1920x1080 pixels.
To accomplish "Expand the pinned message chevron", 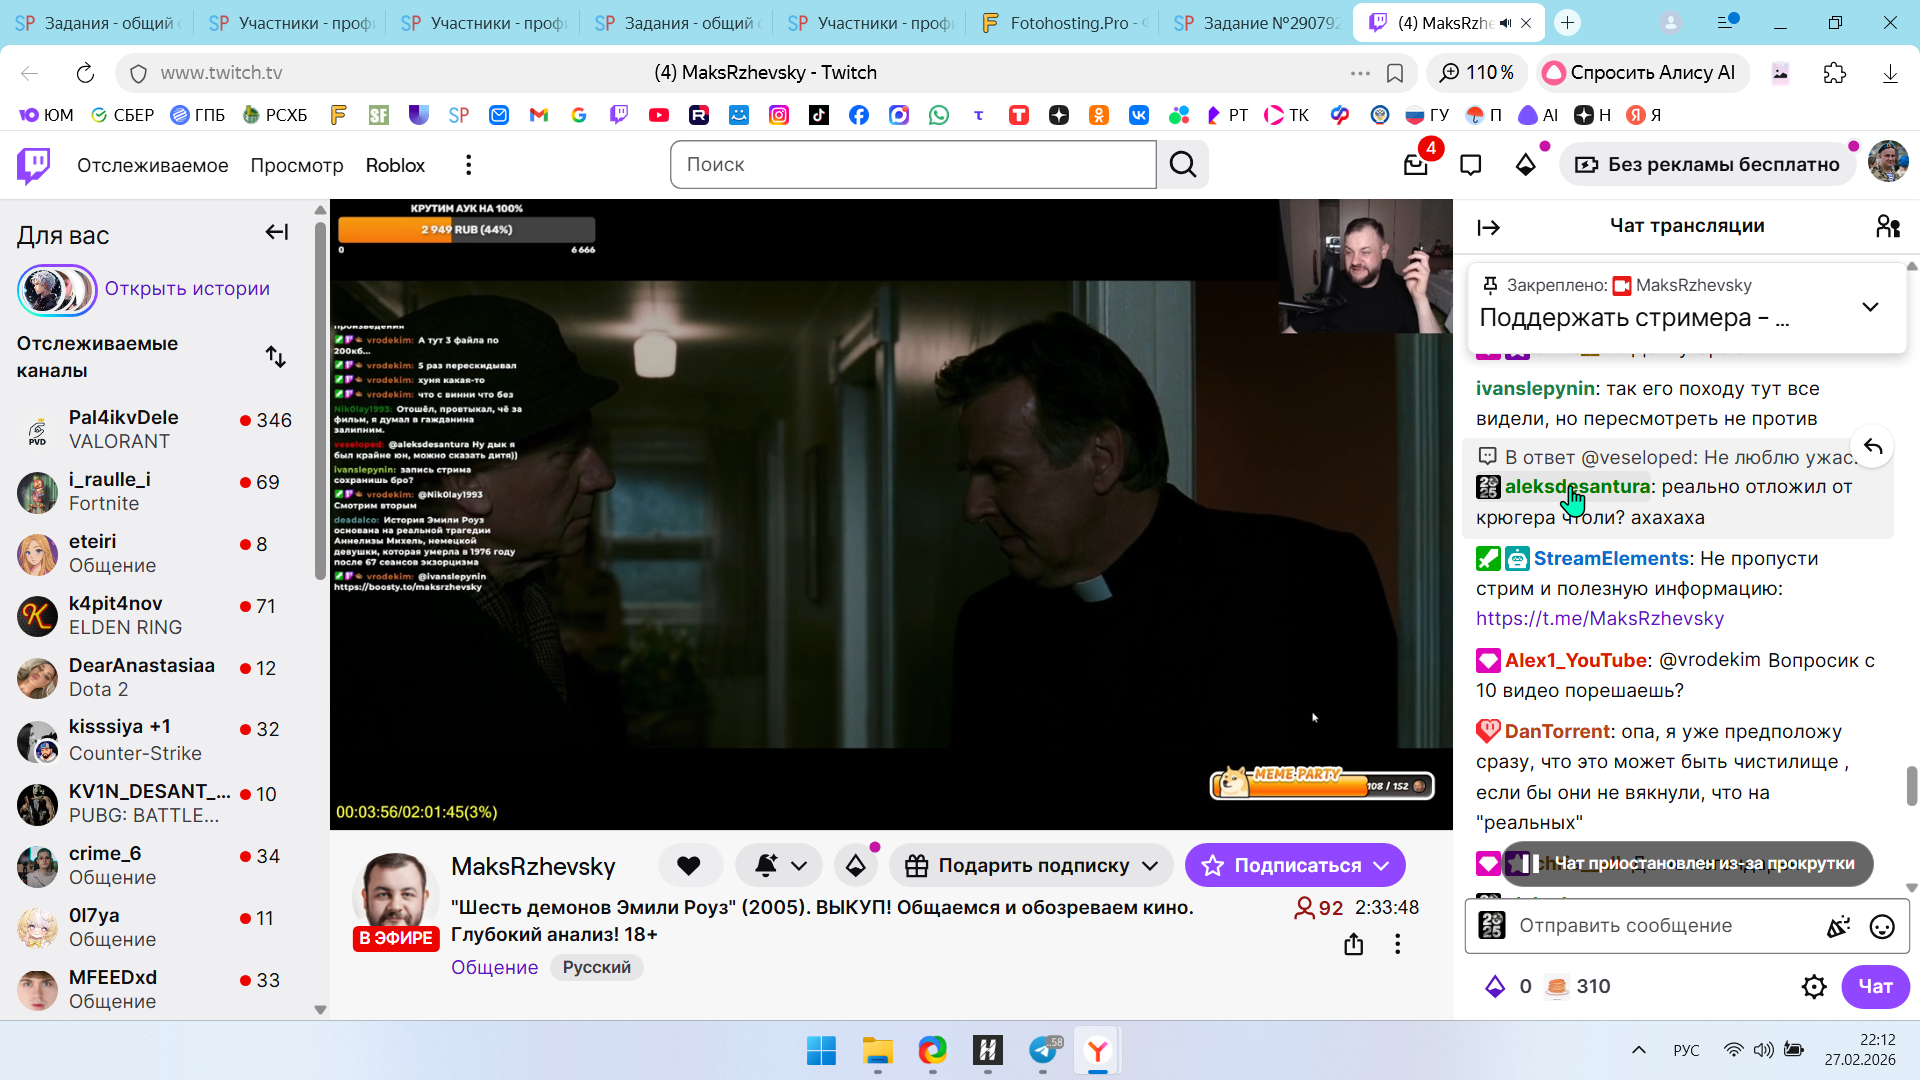I will point(1870,307).
